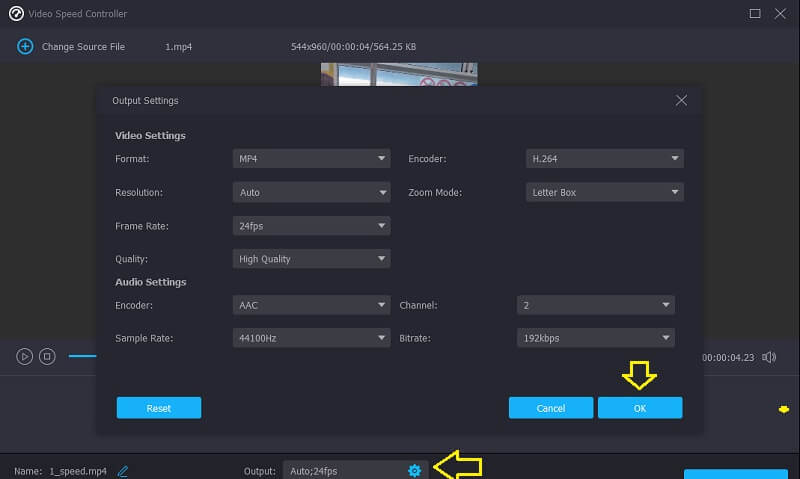Click Cancel in Output Settings
Image resolution: width=800 pixels, height=479 pixels.
pos(550,408)
